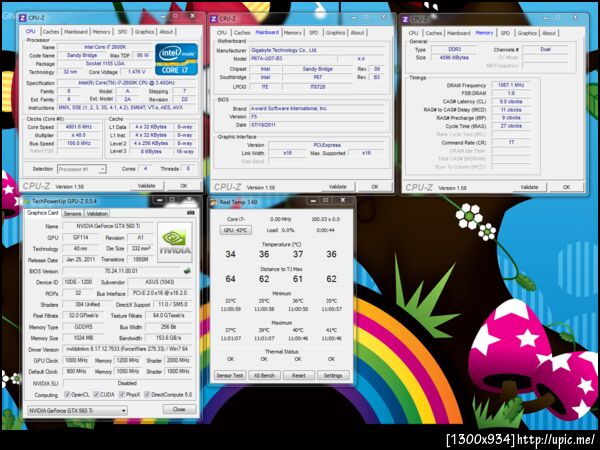Click the Close button in GPU-Z
The width and height of the screenshot is (600, 450).
[179, 409]
